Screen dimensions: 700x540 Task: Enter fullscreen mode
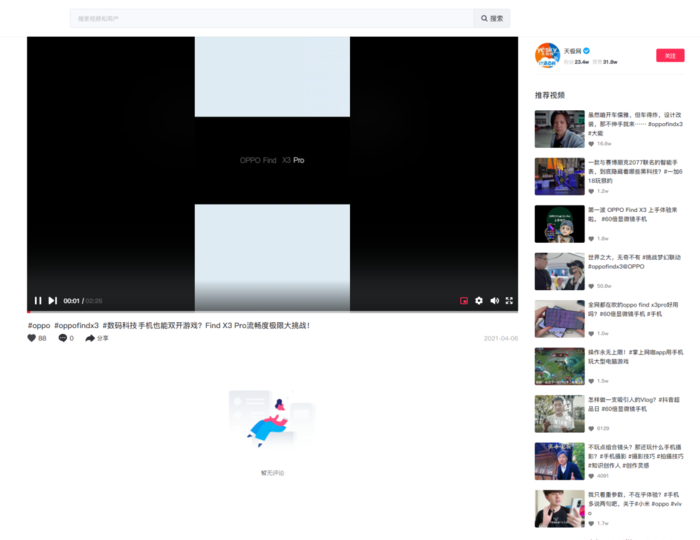[509, 301]
